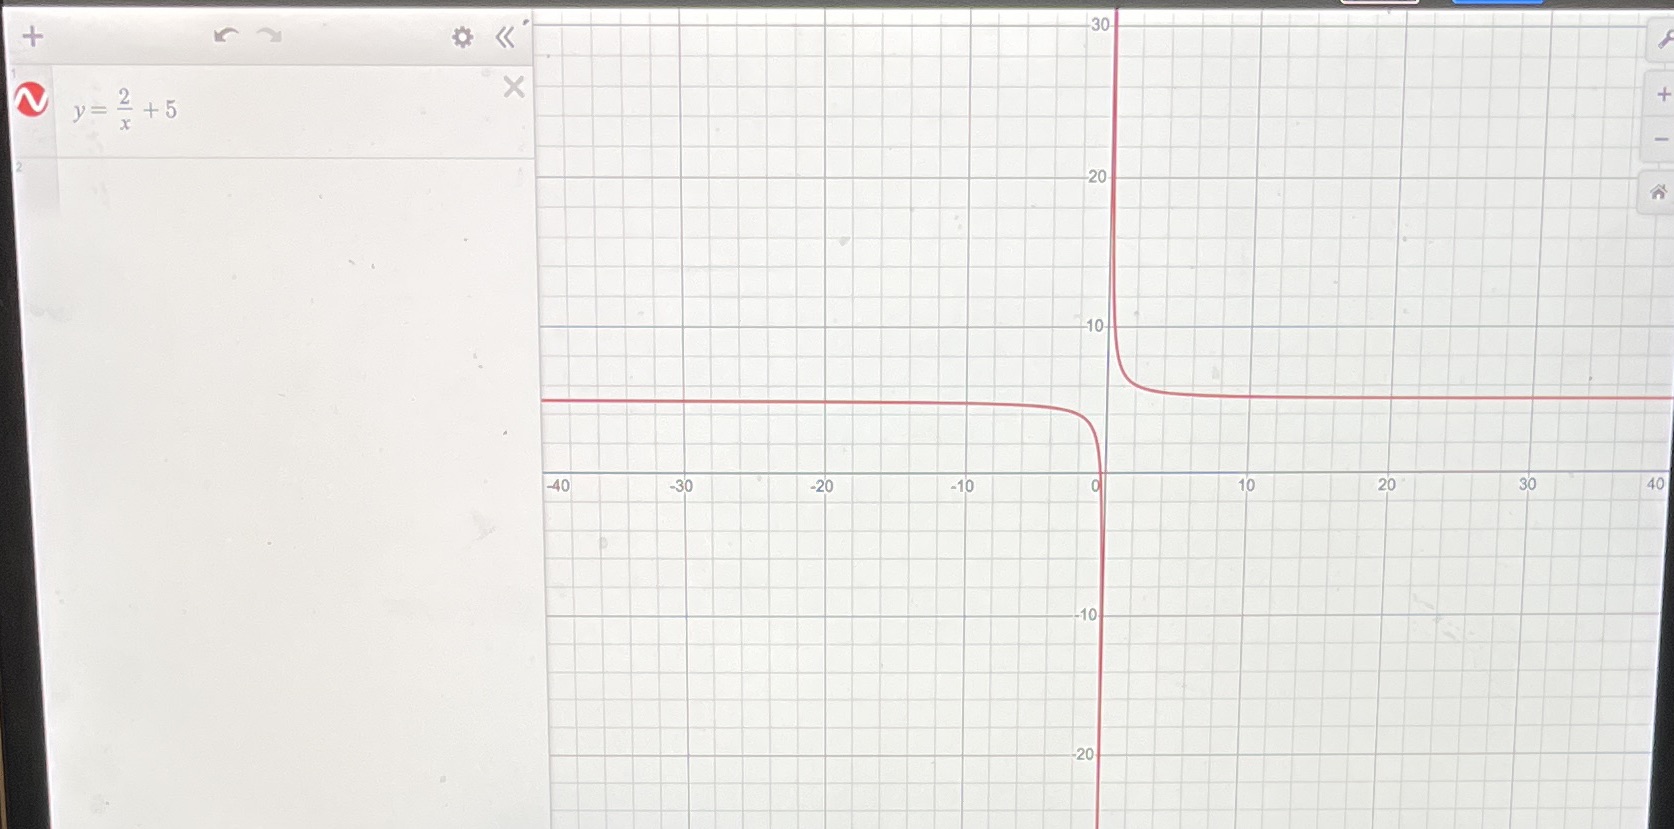
Task: Zoom out of the graph
Action: click(1662, 140)
